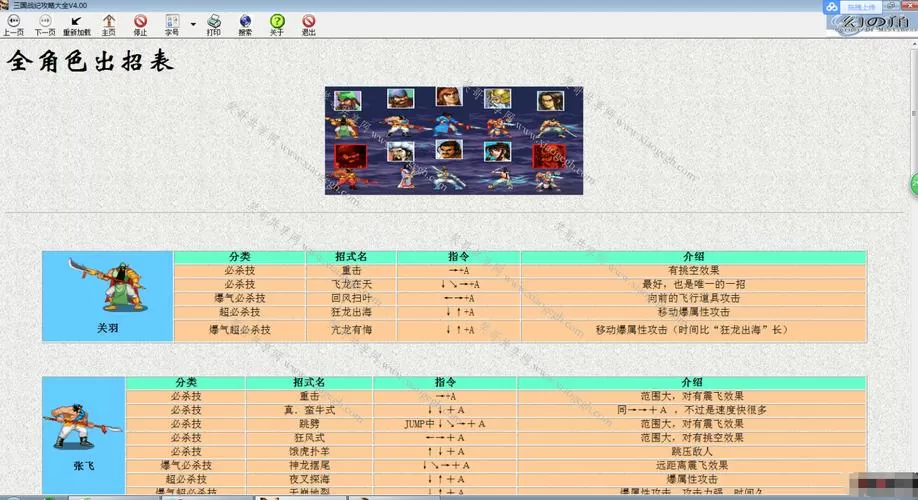918x500 pixels.
Task: Select the 张飞 name label
Action: [x=84, y=466]
